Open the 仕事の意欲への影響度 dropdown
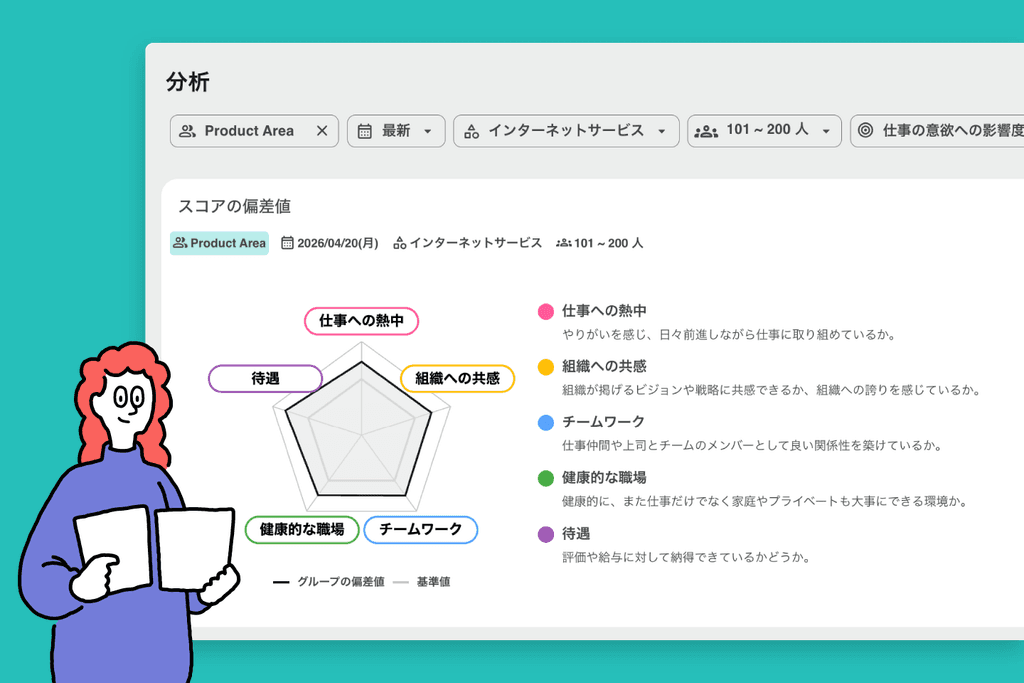This screenshot has height=683, width=1024. coord(937,131)
